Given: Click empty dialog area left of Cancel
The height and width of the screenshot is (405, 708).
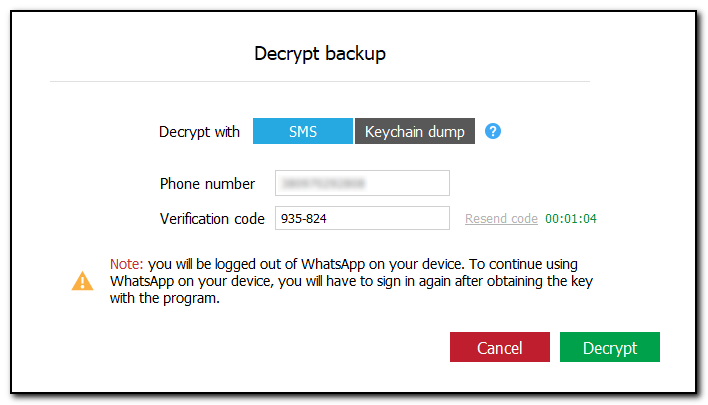Looking at the screenshot, I should click(x=250, y=348).
